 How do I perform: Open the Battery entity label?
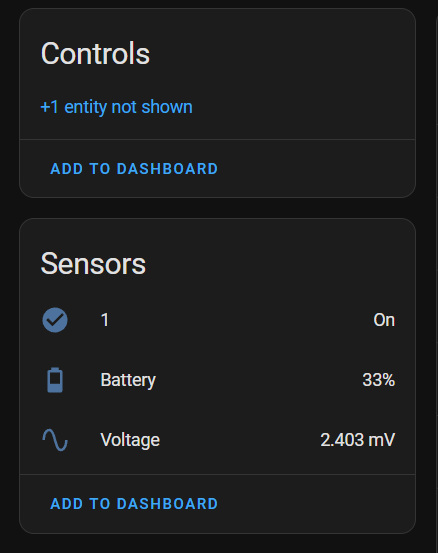(x=128, y=380)
